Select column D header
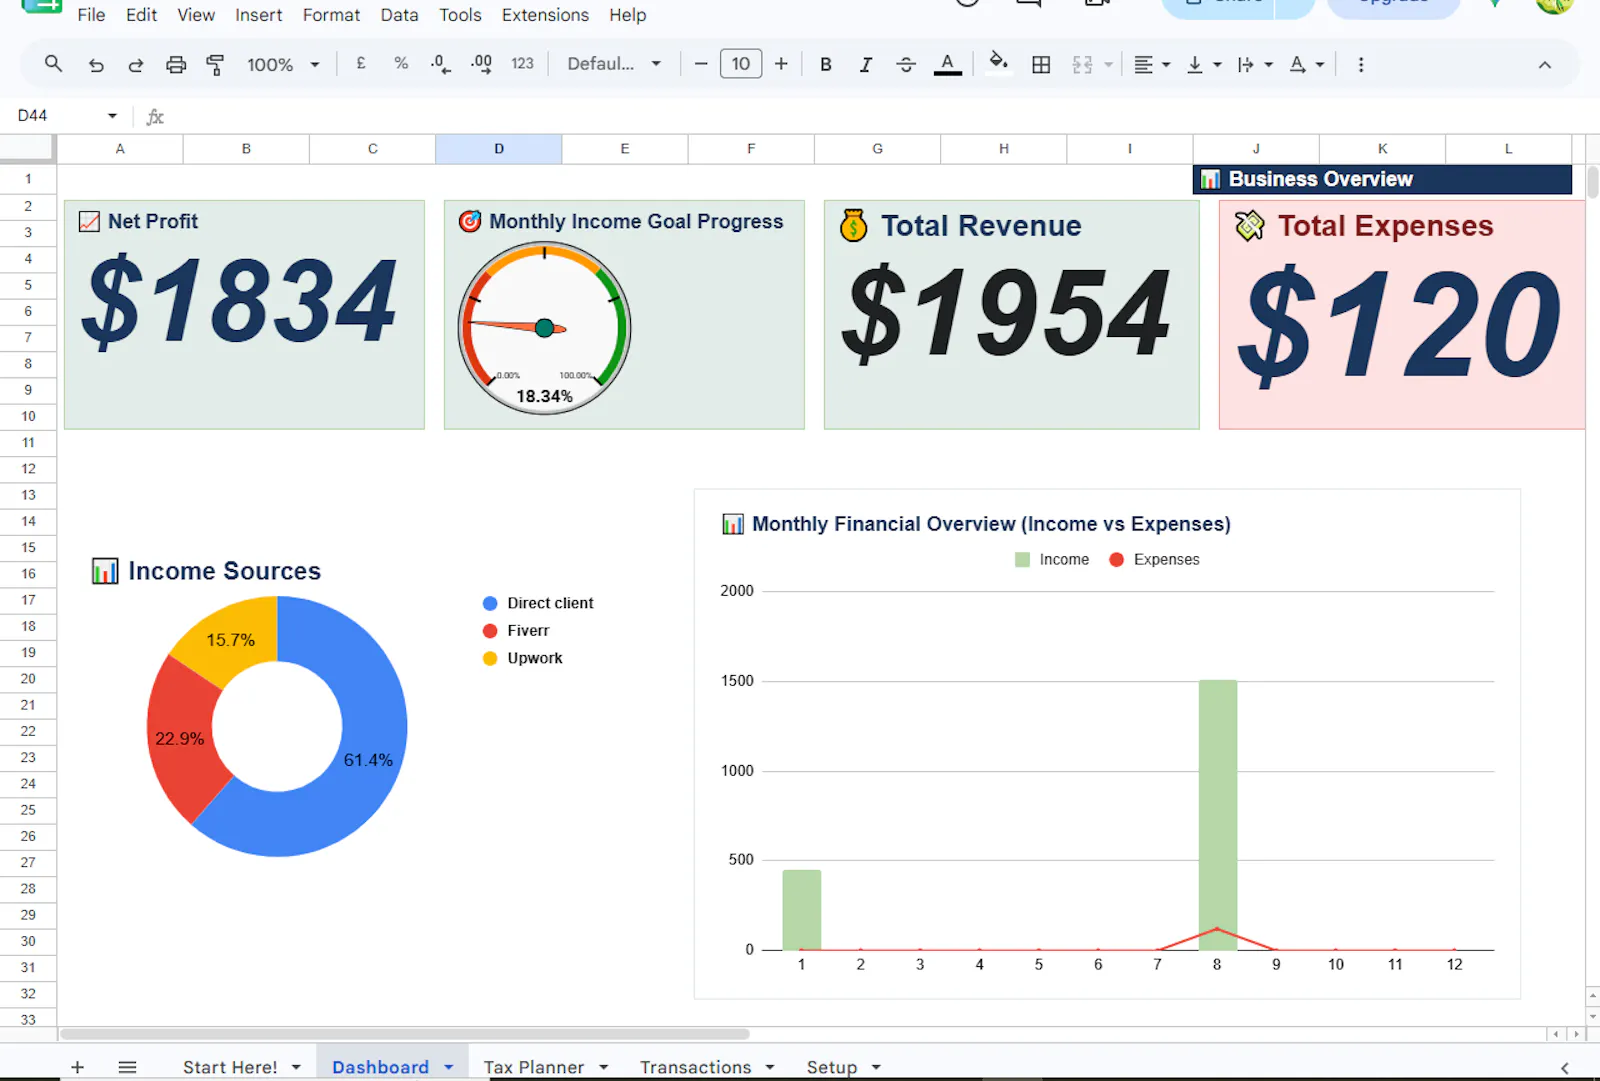Viewport: 1600px width, 1081px height. tap(499, 149)
